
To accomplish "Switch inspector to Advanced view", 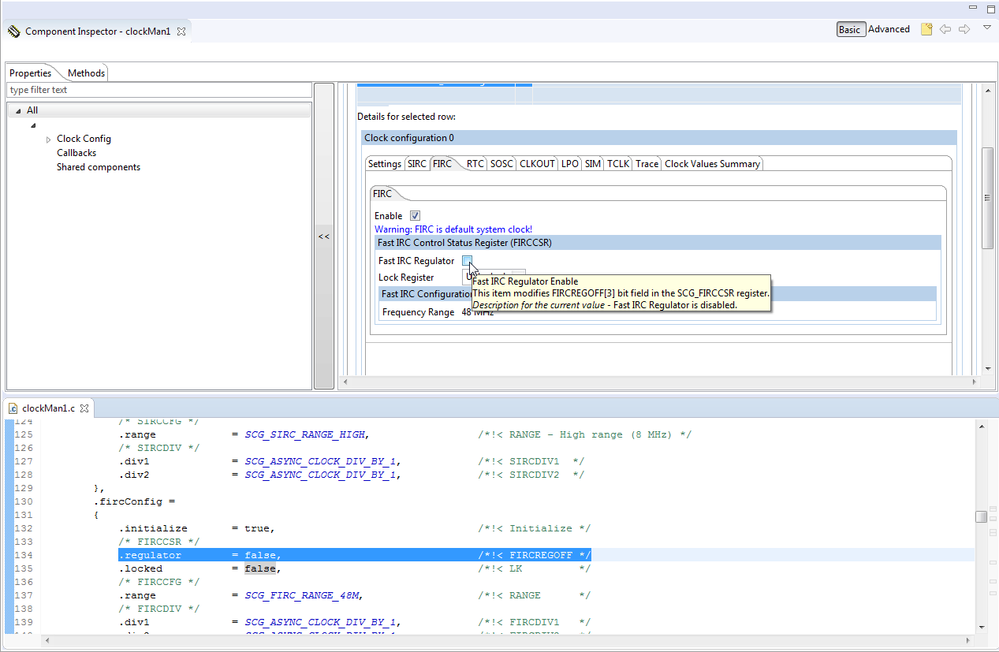I will [x=889, y=29].
